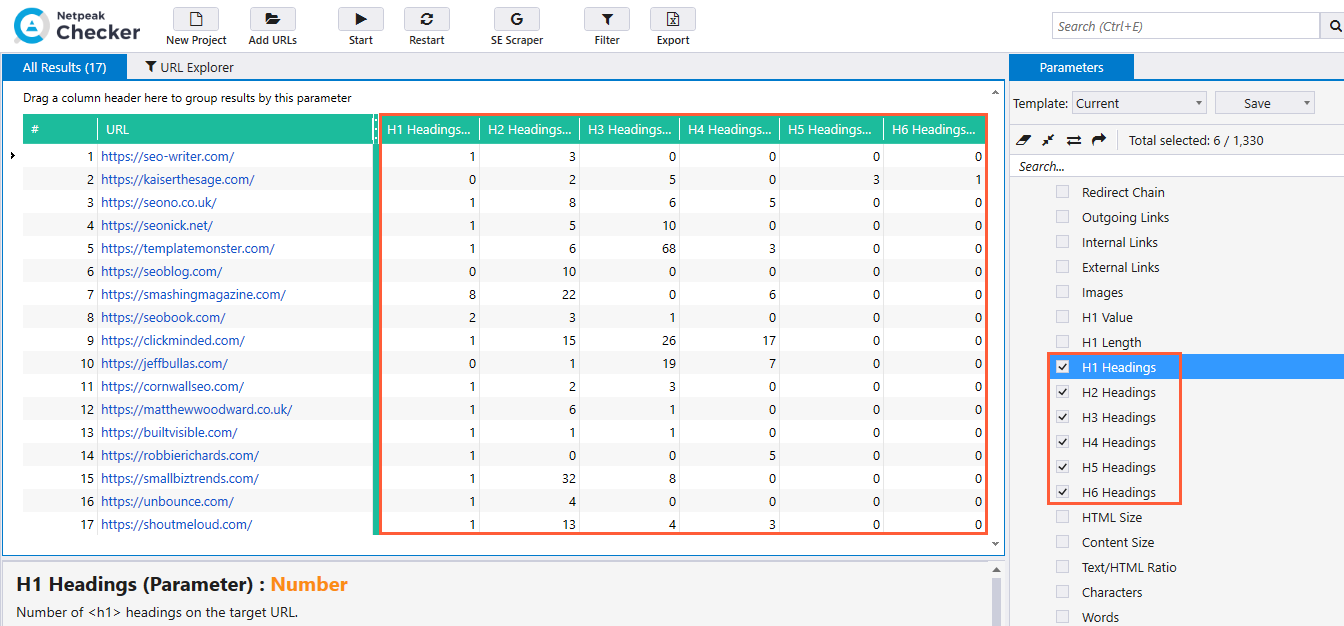Untick the H4 Headings checkbox

click(x=1062, y=442)
